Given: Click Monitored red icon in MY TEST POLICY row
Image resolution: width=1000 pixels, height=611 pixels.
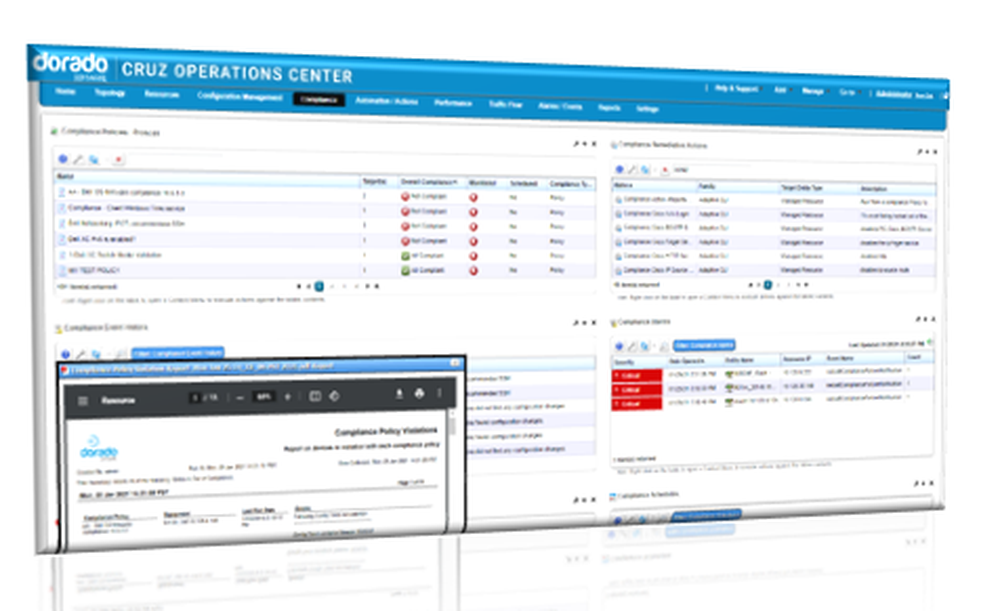Looking at the screenshot, I should 473,270.
